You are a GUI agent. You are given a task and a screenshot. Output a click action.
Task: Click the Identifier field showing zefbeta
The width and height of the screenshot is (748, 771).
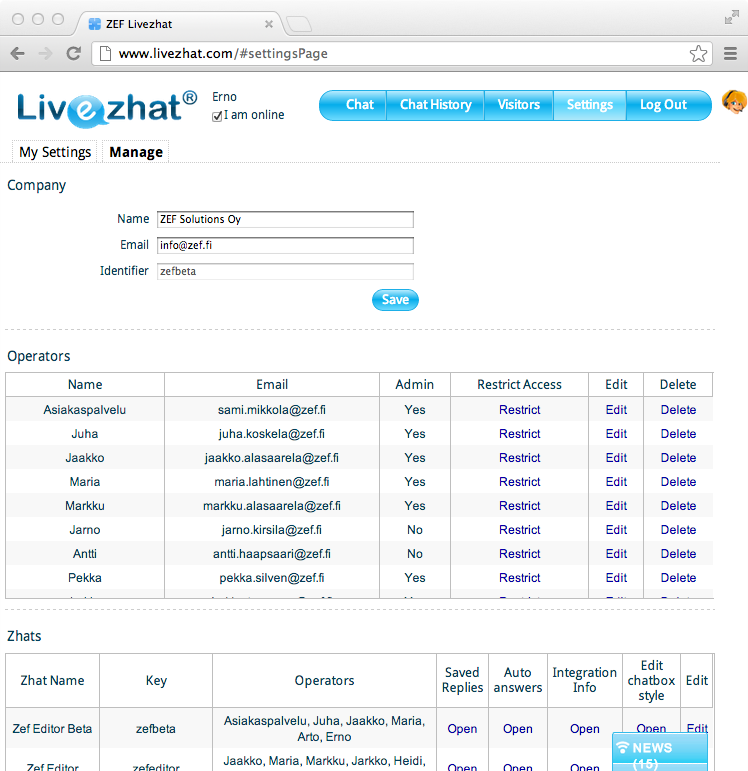285,271
